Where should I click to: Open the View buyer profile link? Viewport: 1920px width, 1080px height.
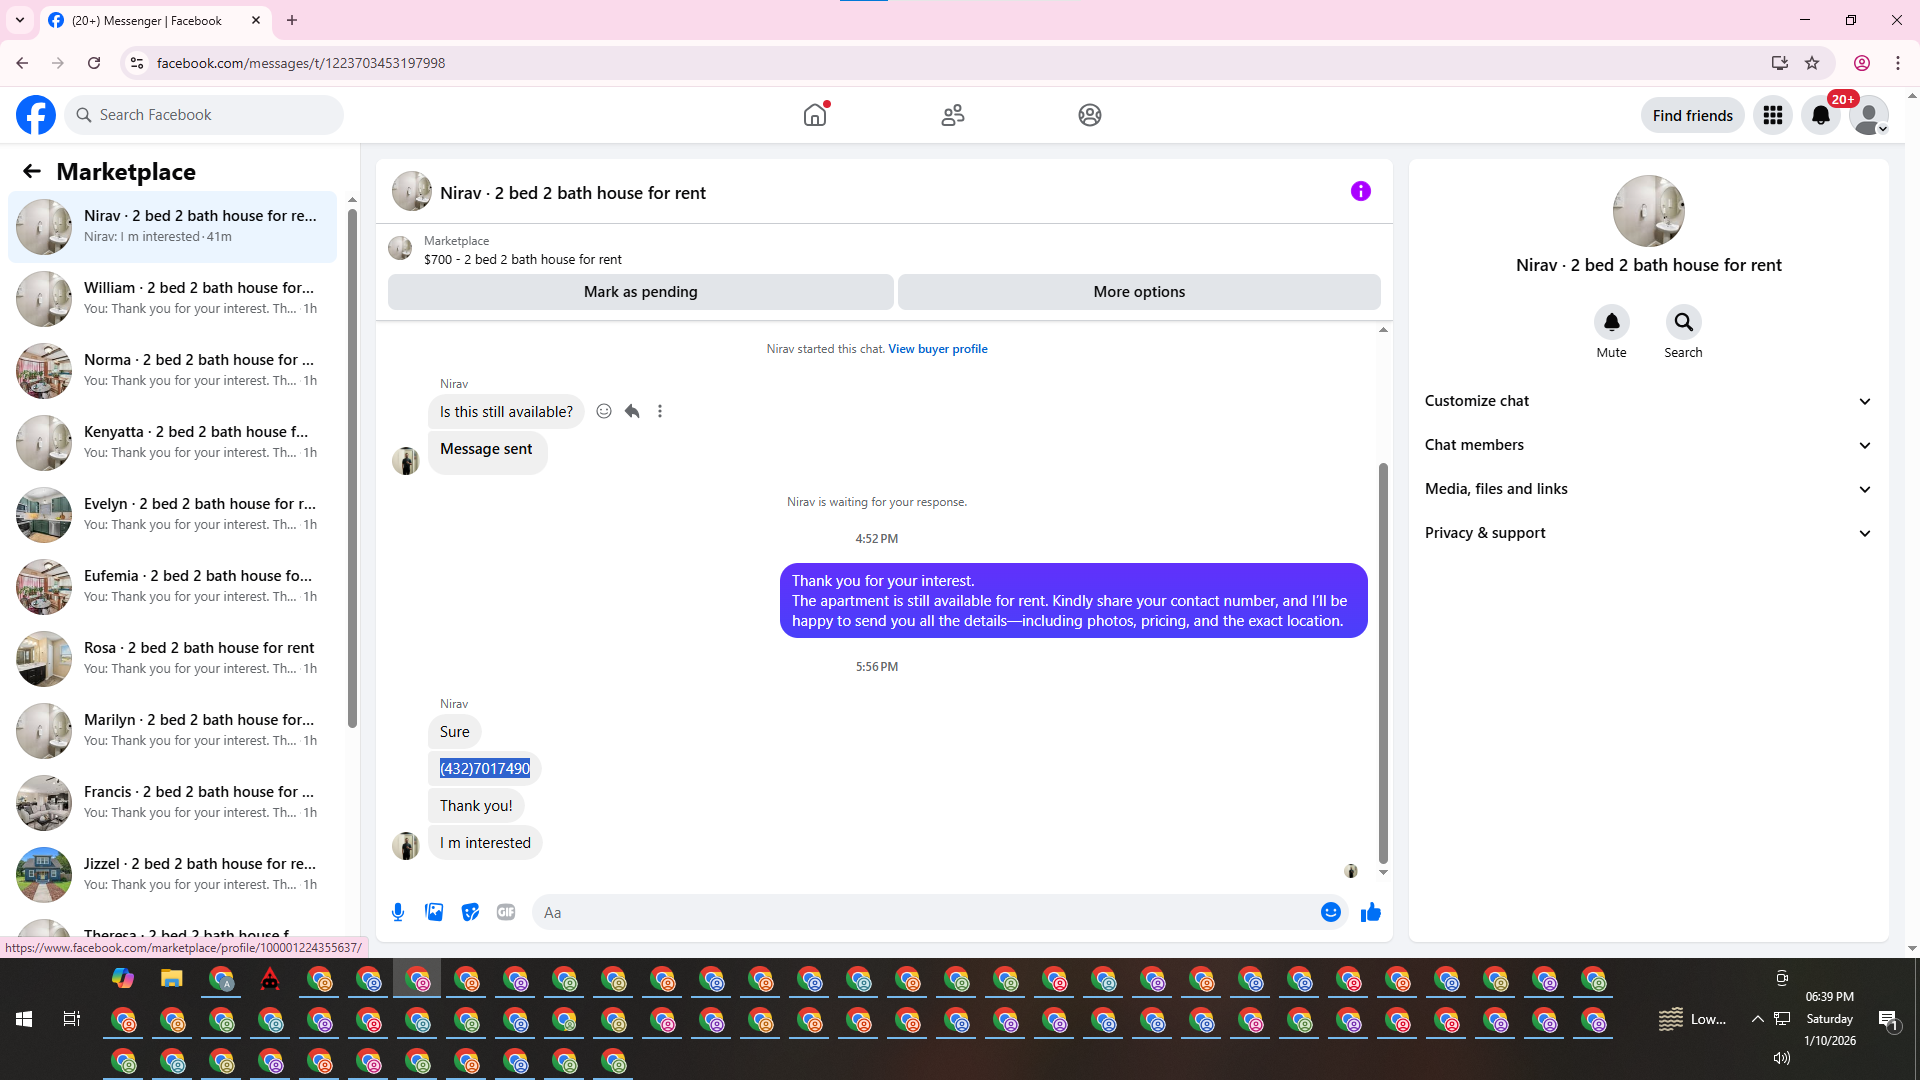(x=937, y=349)
